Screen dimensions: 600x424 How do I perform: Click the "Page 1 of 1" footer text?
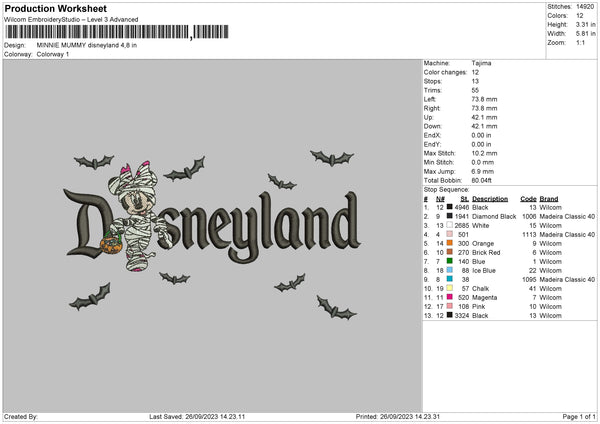pyautogui.click(x=579, y=416)
